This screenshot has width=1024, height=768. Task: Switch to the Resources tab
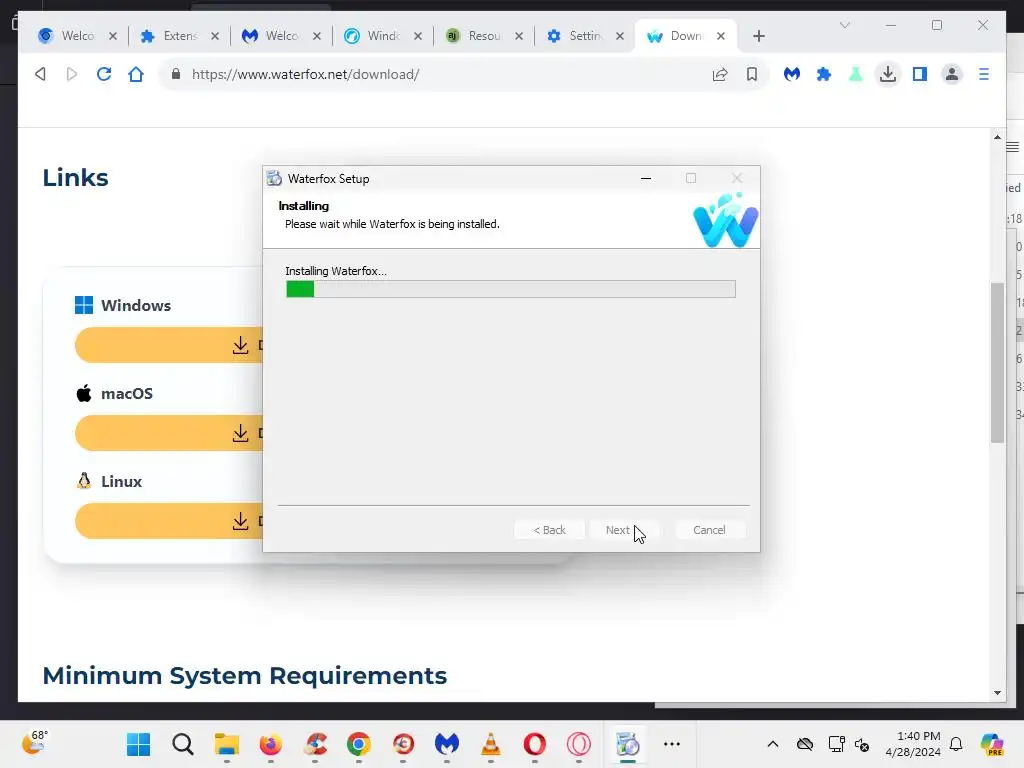[x=484, y=36]
